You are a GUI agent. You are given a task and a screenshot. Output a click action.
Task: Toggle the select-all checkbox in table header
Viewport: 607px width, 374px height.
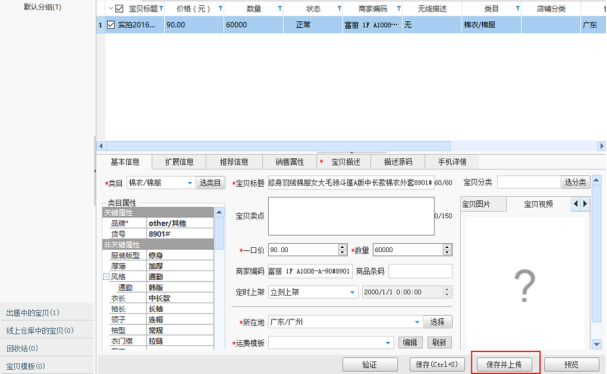pos(119,9)
